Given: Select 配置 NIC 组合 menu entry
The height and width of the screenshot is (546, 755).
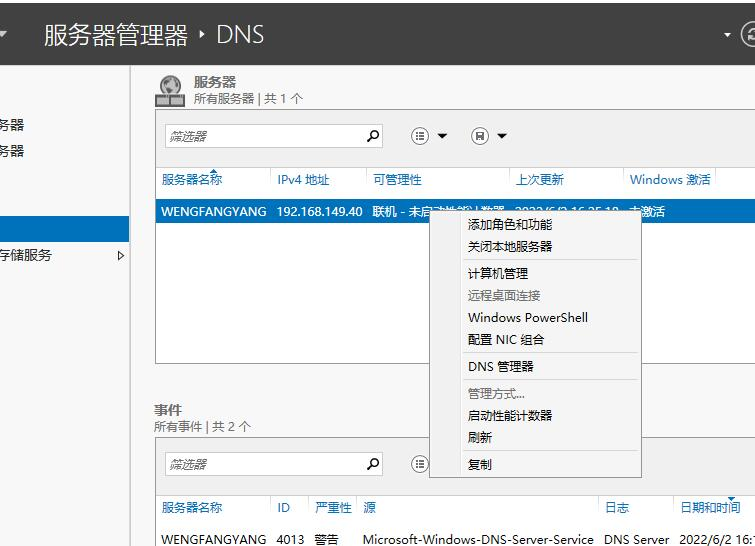Looking at the screenshot, I should pos(506,340).
